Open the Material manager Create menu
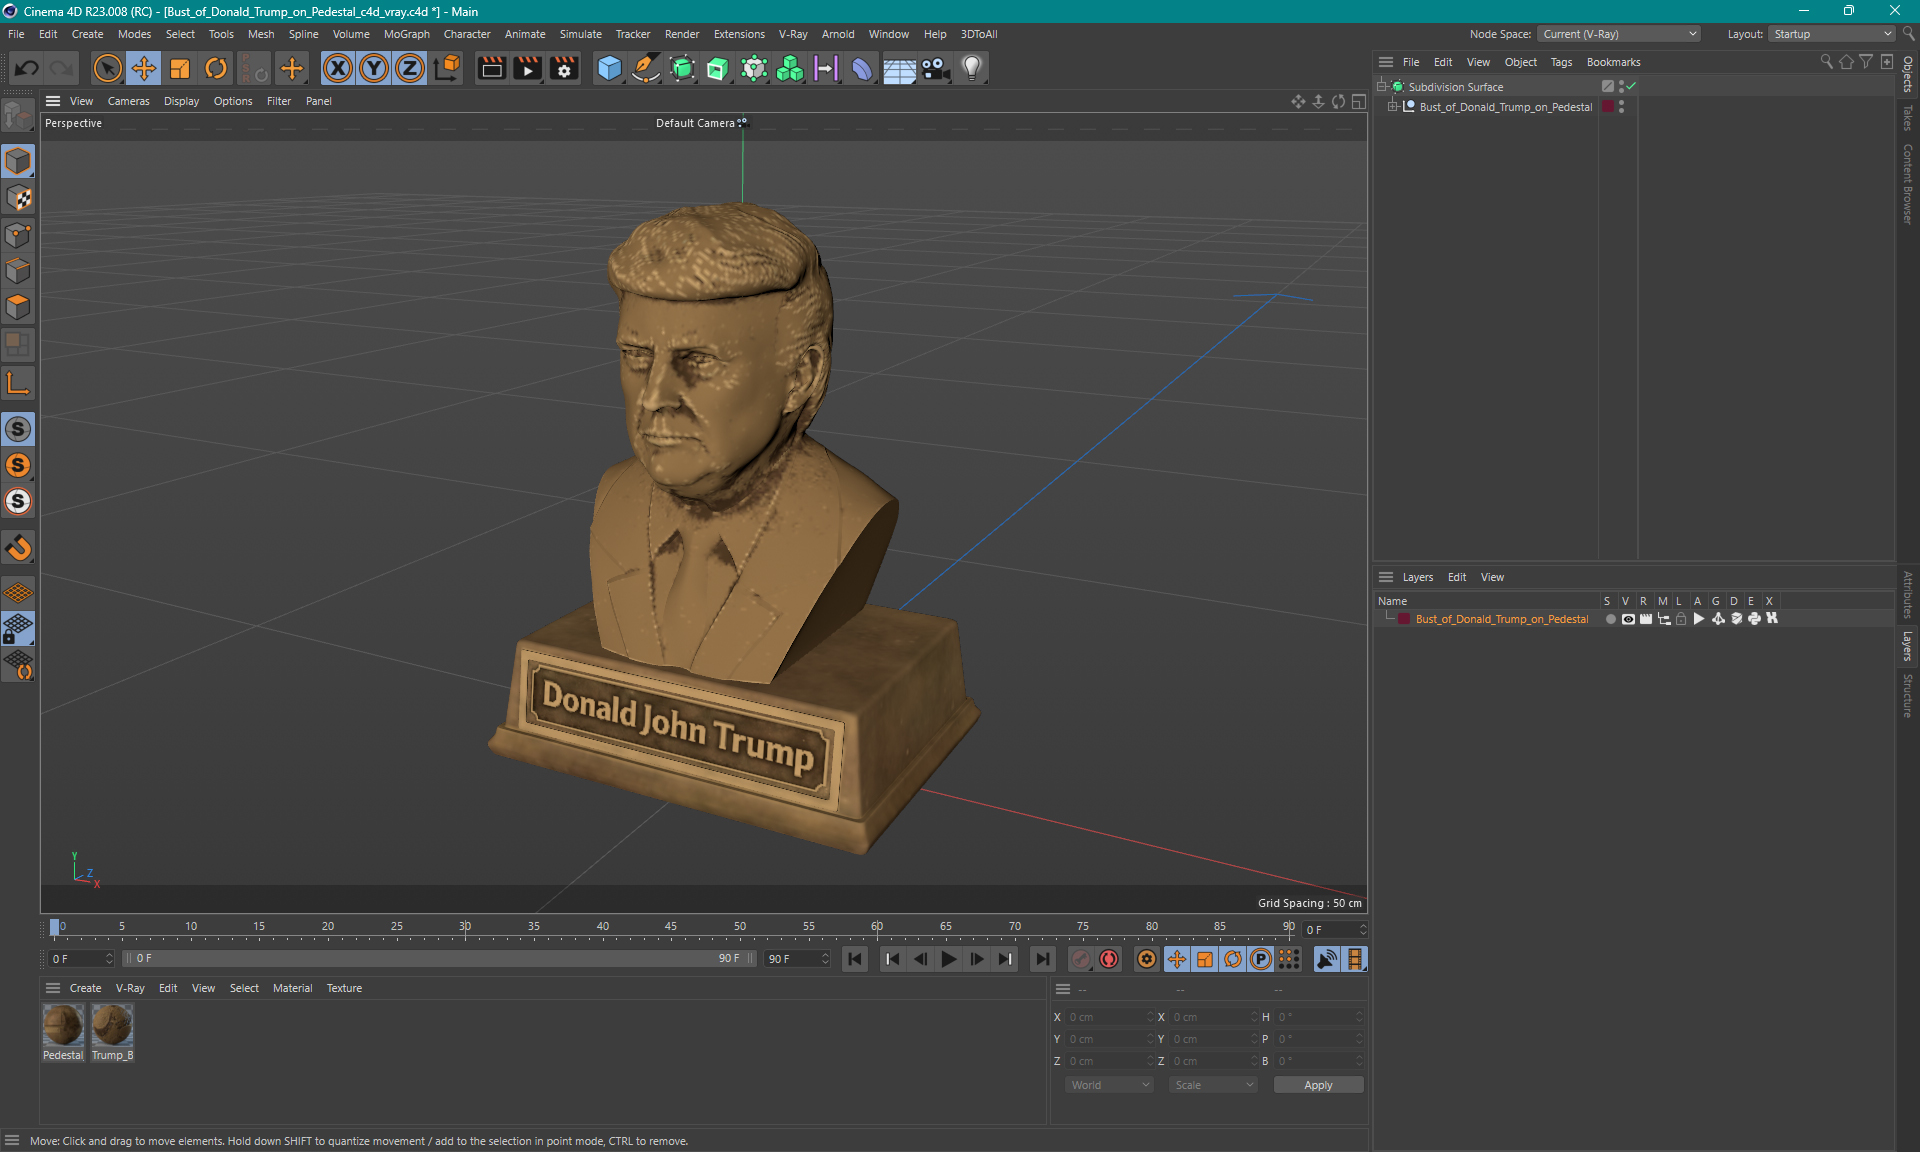This screenshot has width=1920, height=1152. tap(85, 988)
